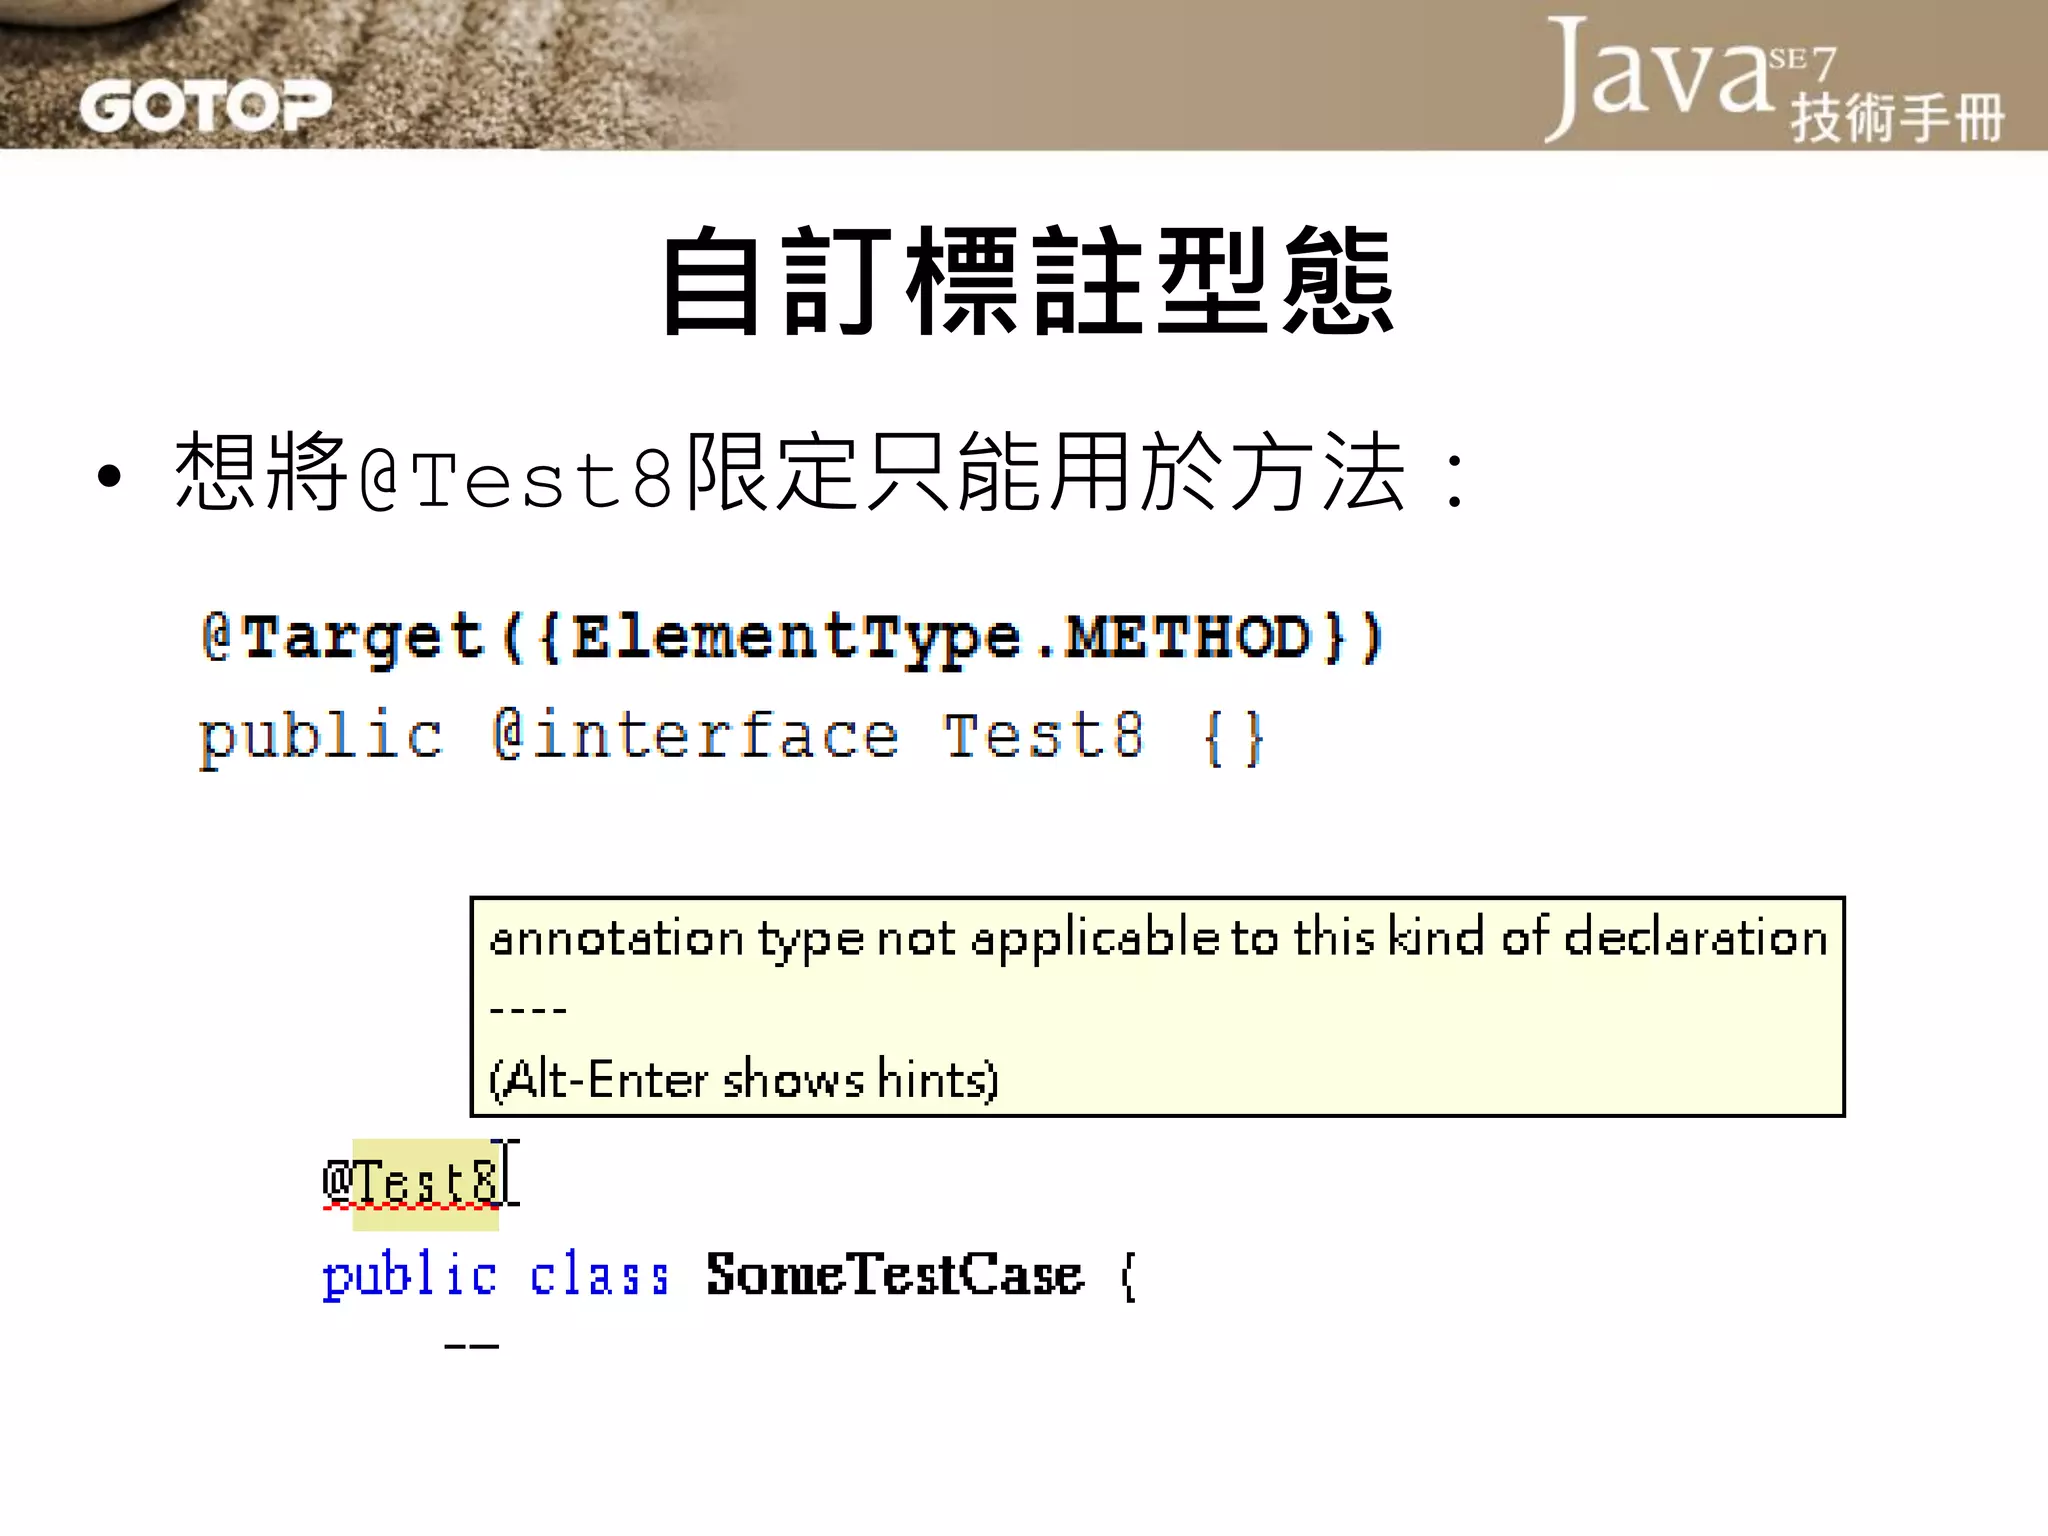
Task: Click the @interface keyword
Action: tap(695, 735)
